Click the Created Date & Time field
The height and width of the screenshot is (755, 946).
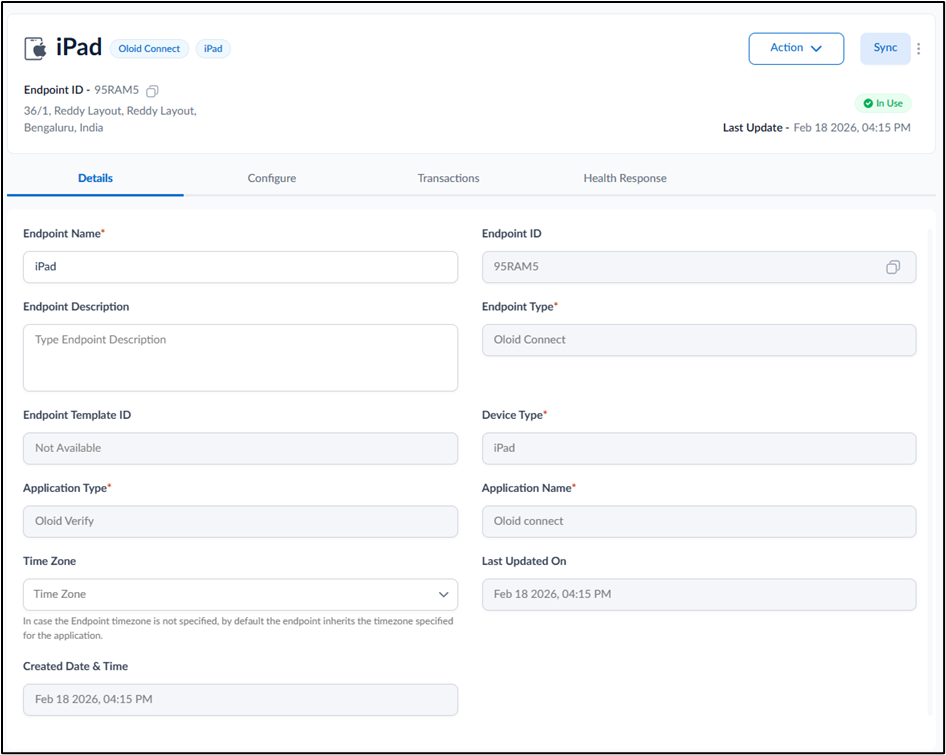click(240, 699)
